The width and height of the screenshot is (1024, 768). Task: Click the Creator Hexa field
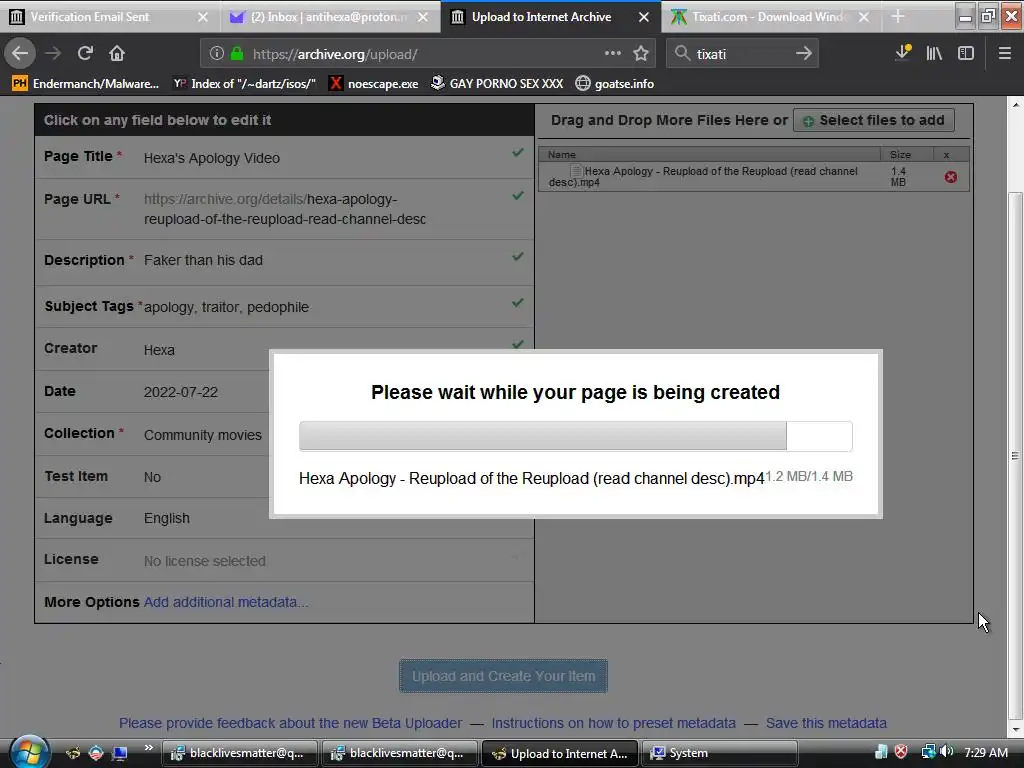[x=159, y=350]
